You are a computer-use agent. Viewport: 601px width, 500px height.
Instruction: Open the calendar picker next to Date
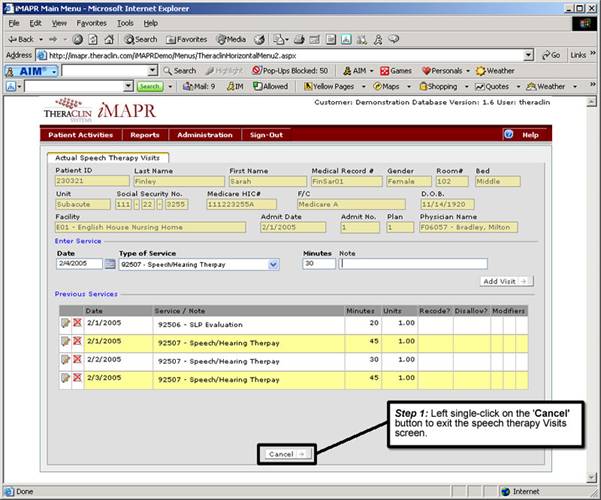(x=110, y=264)
